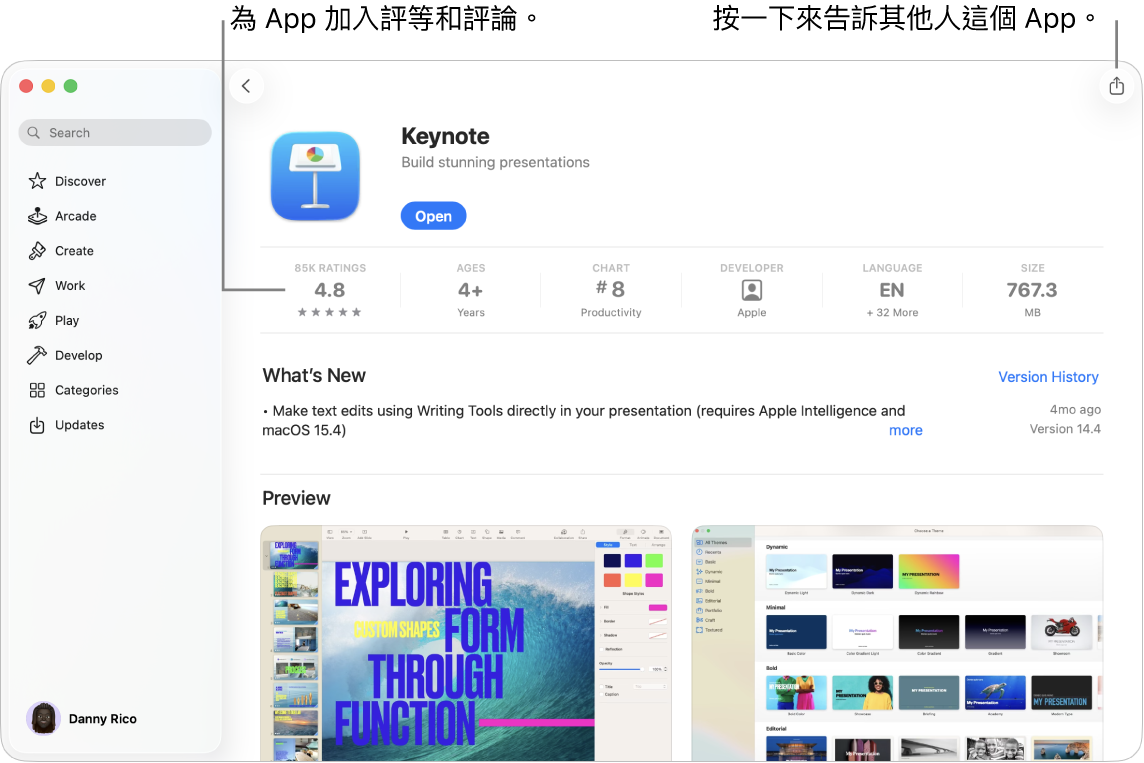The width and height of the screenshot is (1144, 763).
Task: Click the Preview heading
Action: pos(296,498)
